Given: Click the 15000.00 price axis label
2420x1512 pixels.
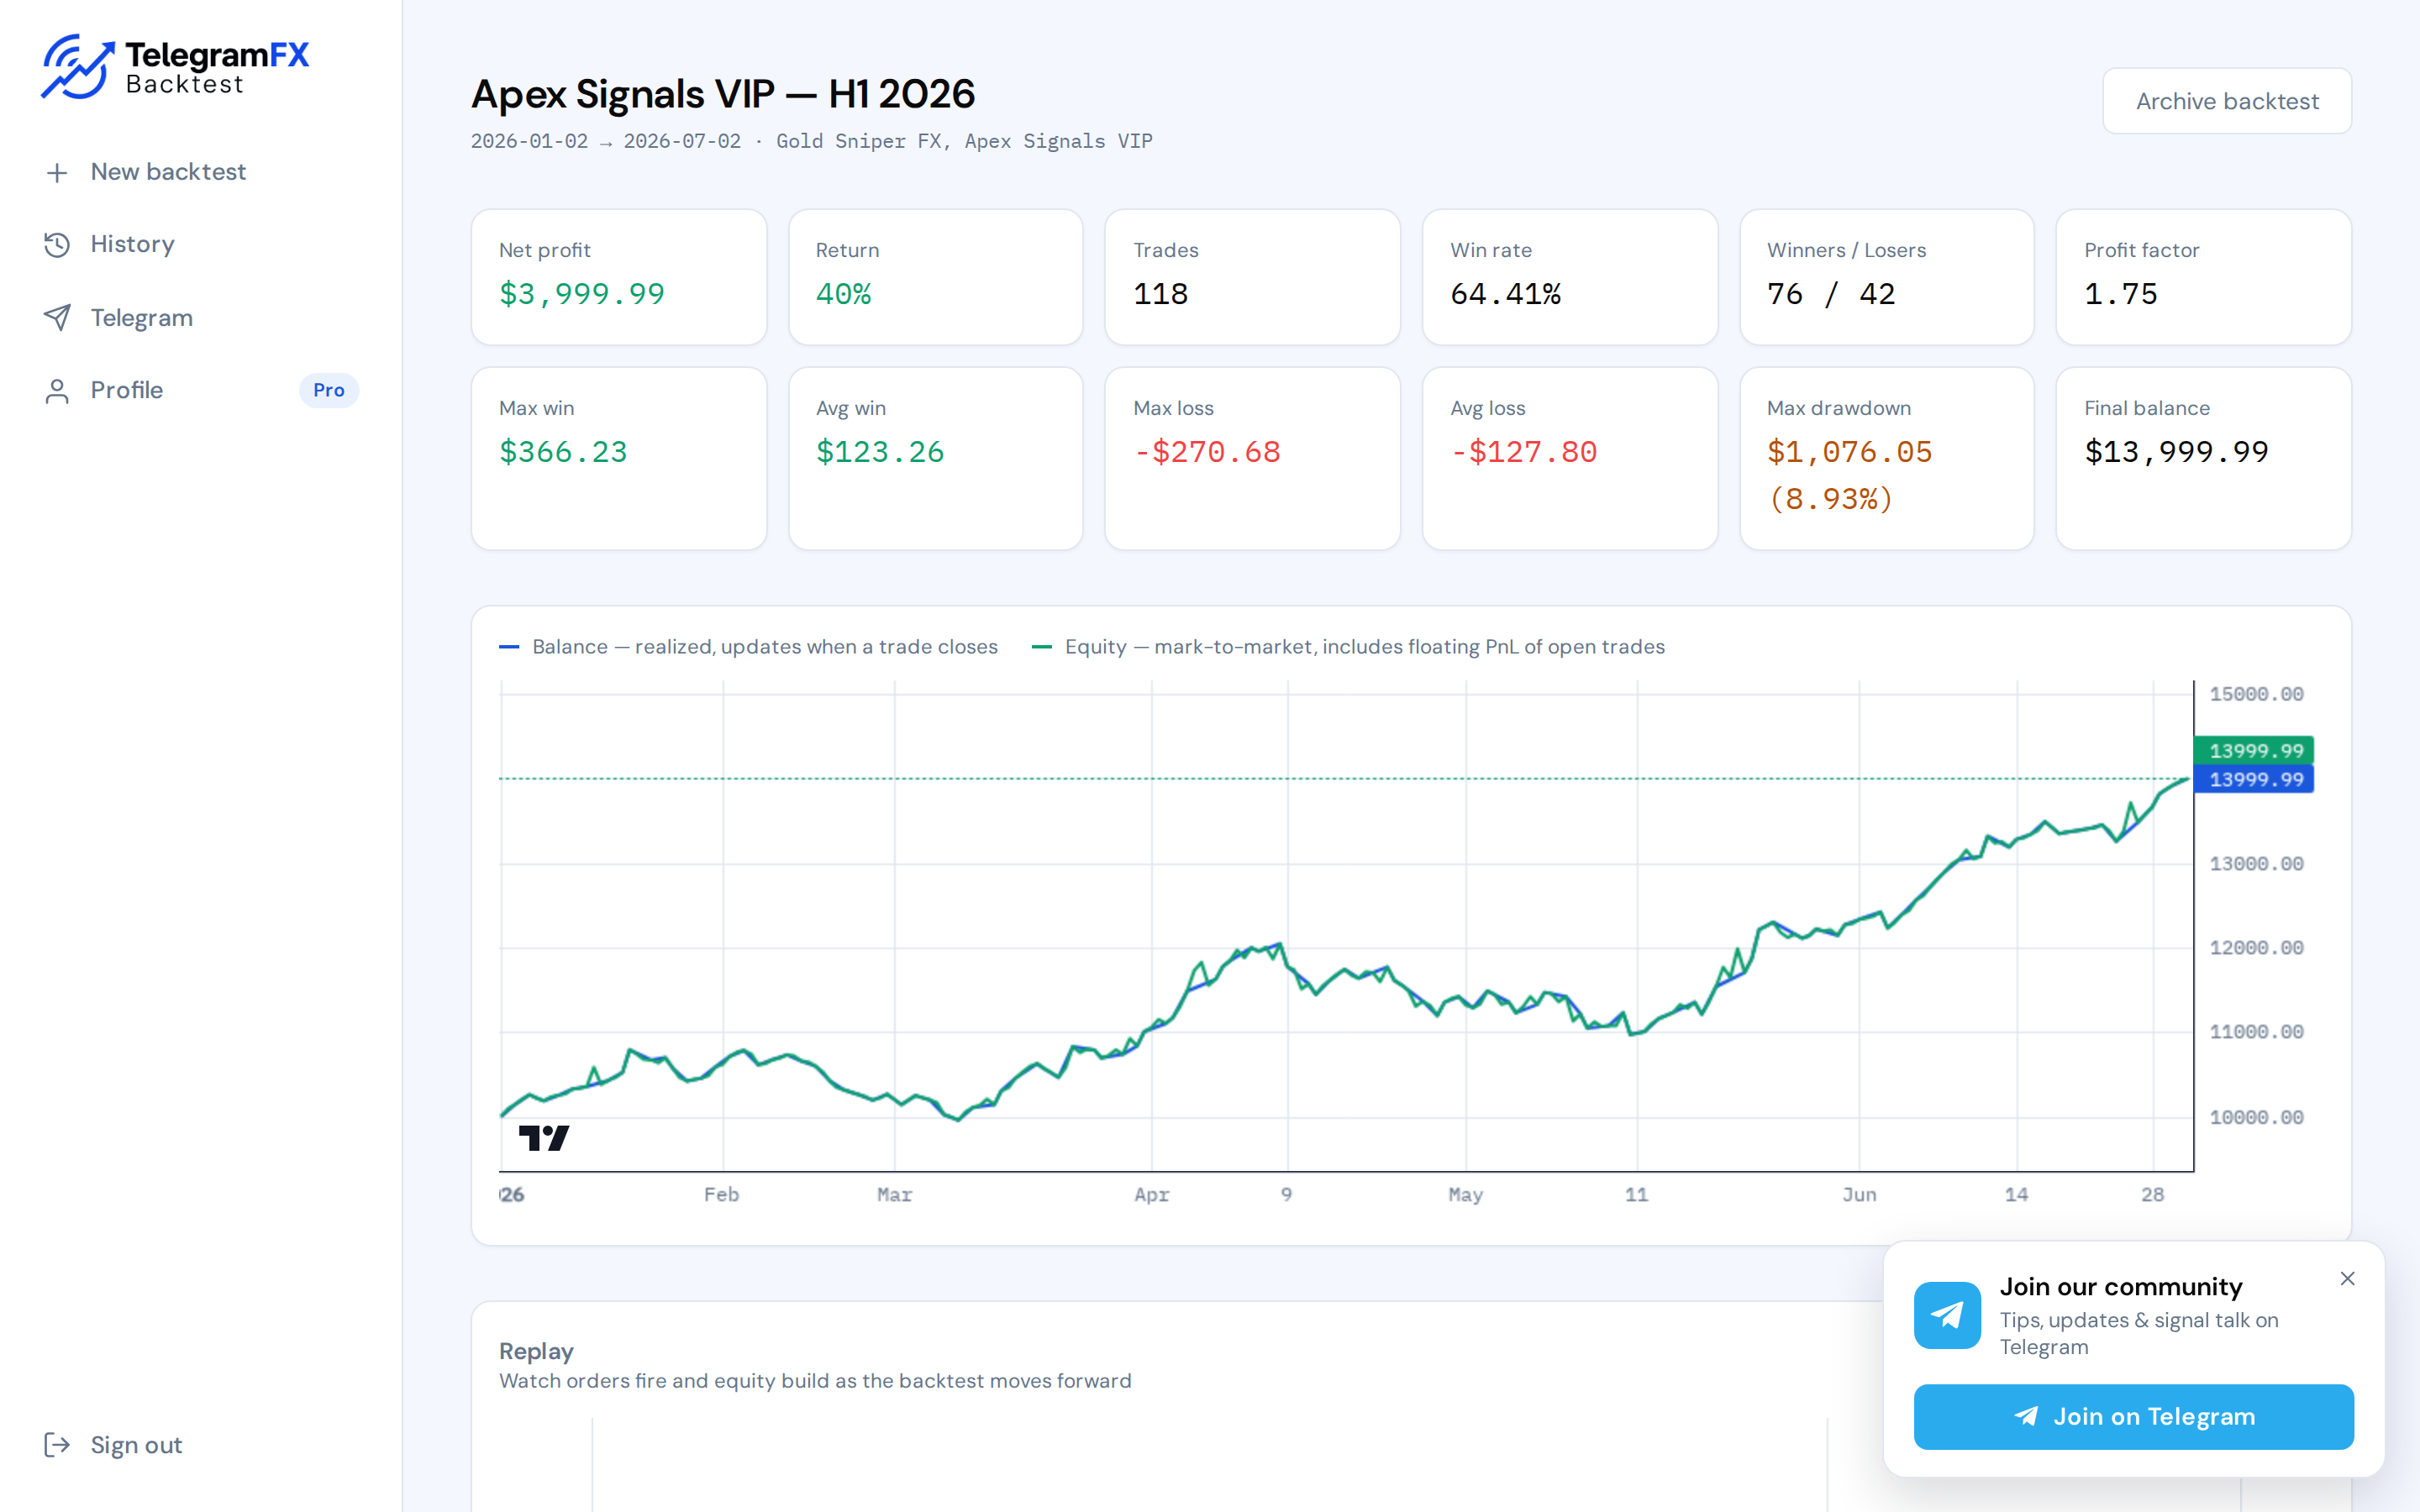Looking at the screenshot, I should tap(2256, 694).
